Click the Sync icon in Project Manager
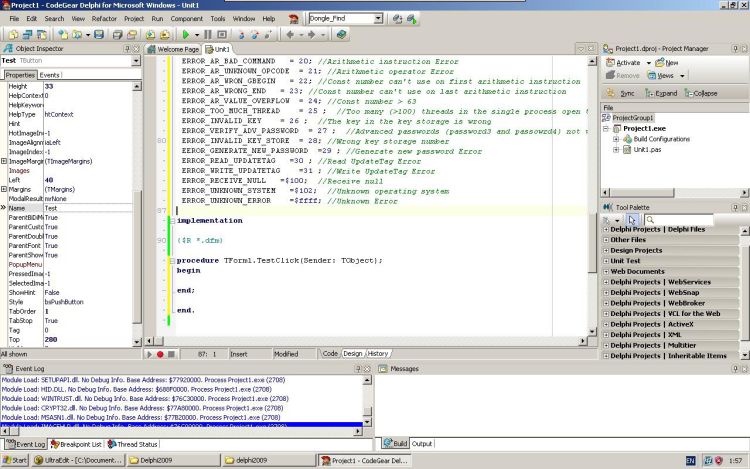The width and height of the screenshot is (750, 469). (x=610, y=93)
